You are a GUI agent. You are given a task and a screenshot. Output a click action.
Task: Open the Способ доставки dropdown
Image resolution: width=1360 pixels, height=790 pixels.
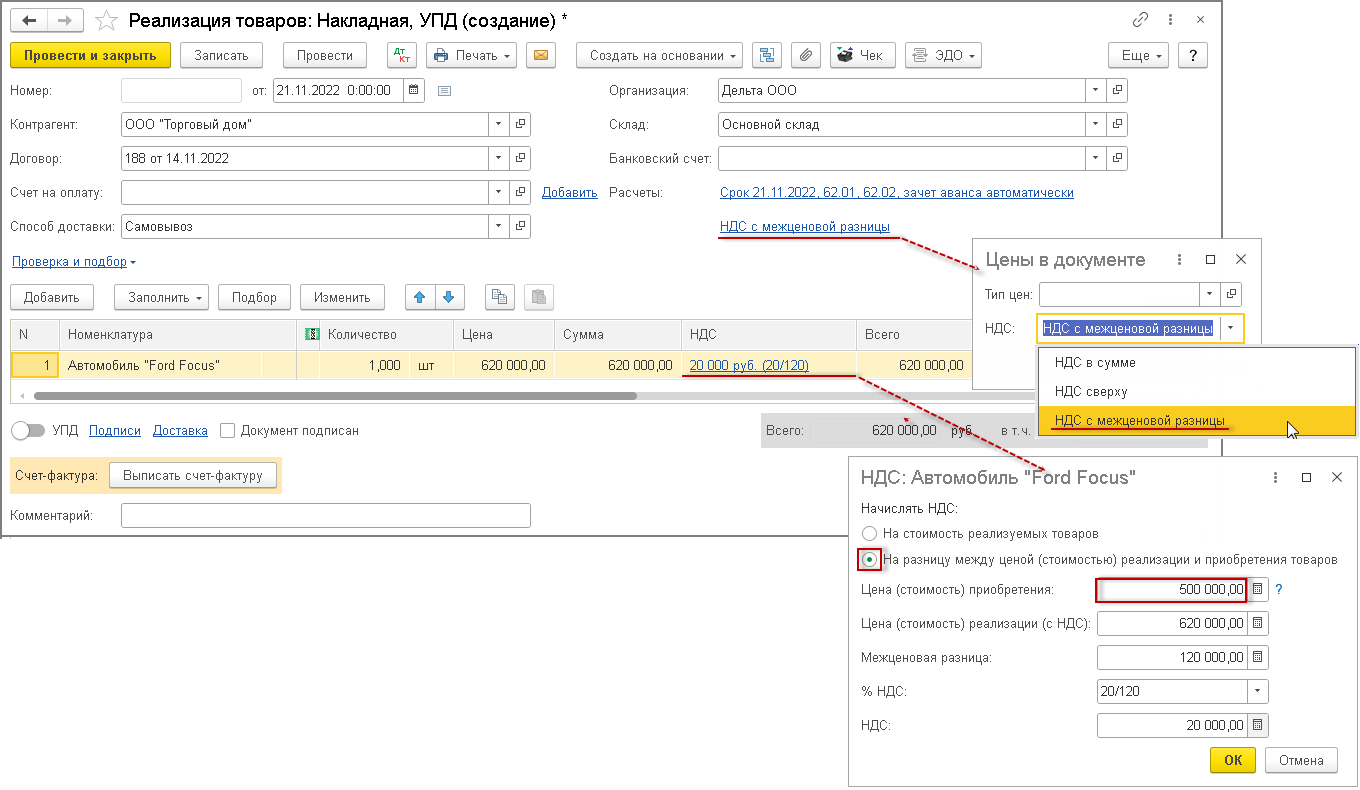click(x=499, y=226)
